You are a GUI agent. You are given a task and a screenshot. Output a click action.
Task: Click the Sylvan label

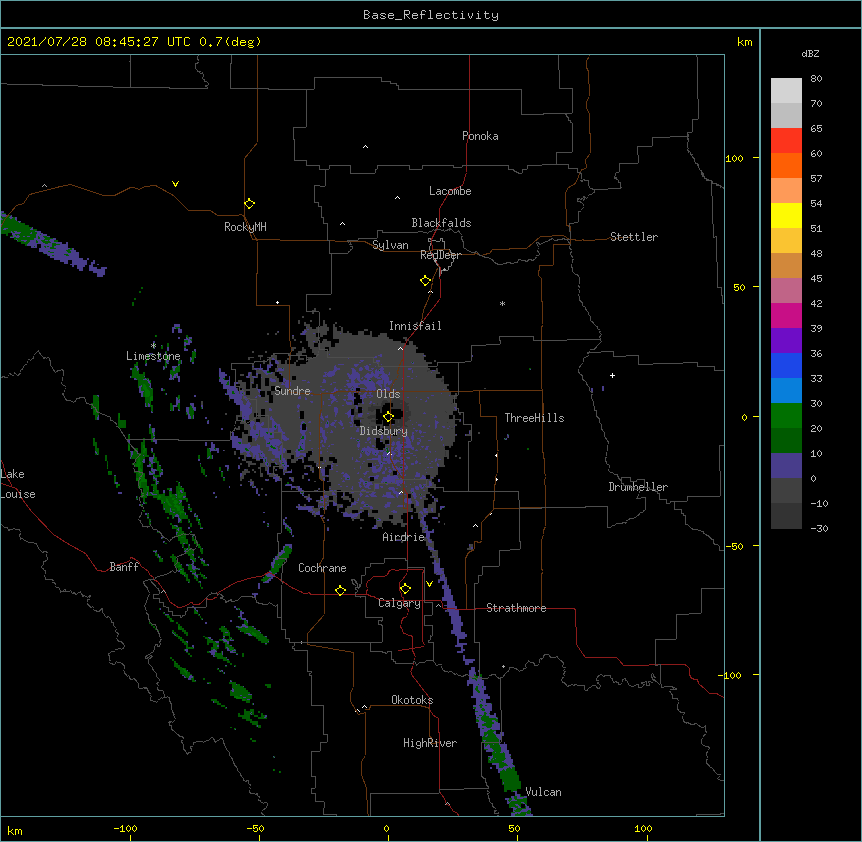(x=390, y=245)
